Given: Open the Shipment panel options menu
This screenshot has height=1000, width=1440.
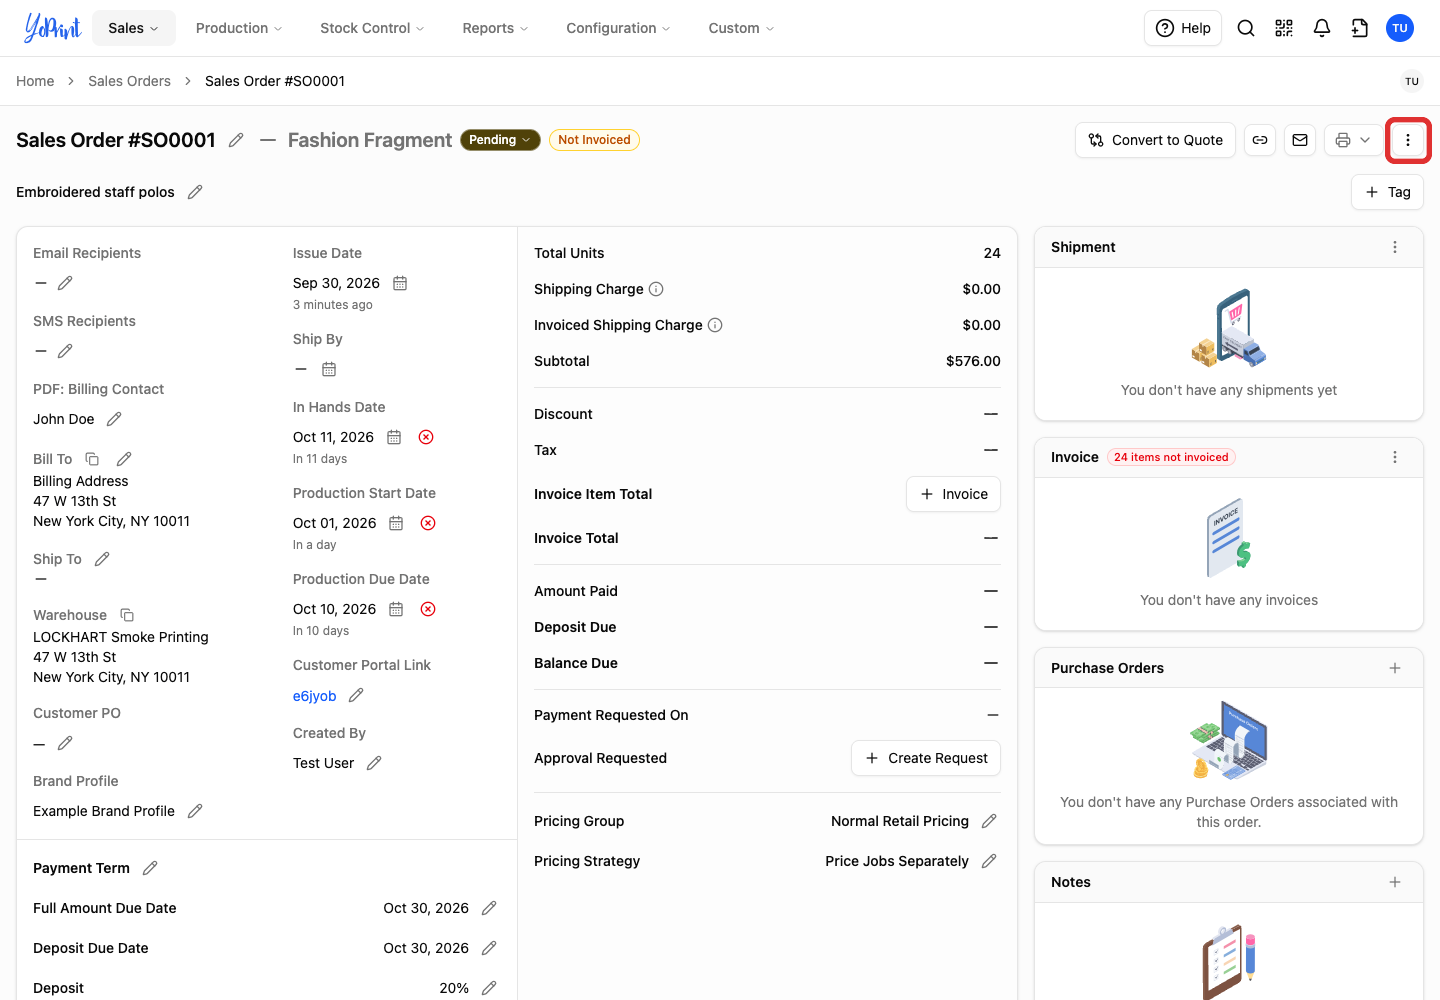Looking at the screenshot, I should coord(1395,247).
